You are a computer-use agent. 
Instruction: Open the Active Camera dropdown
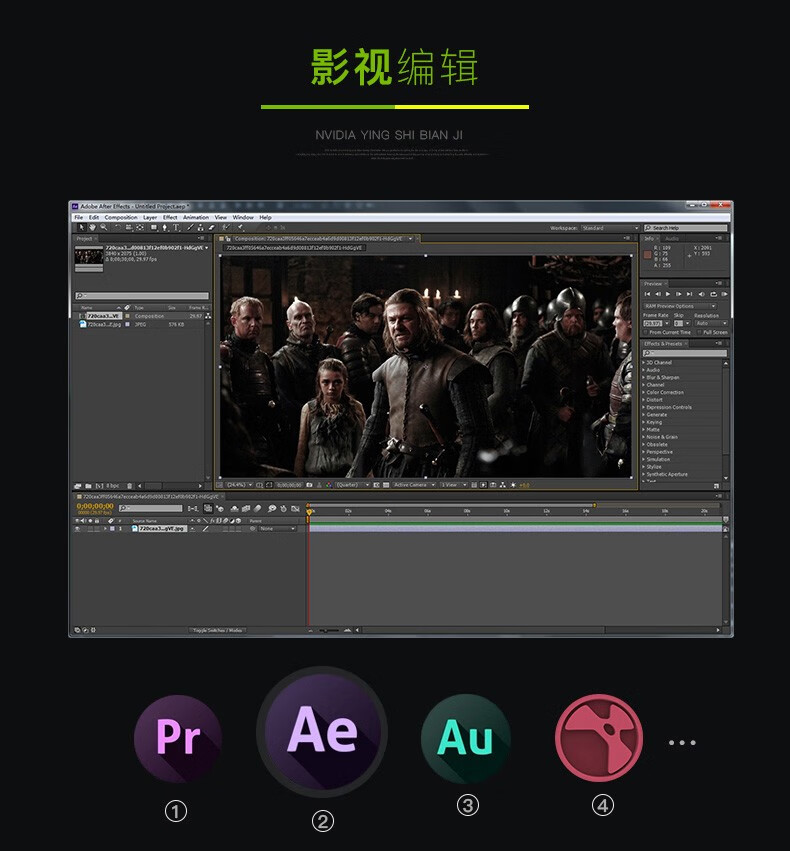point(414,485)
